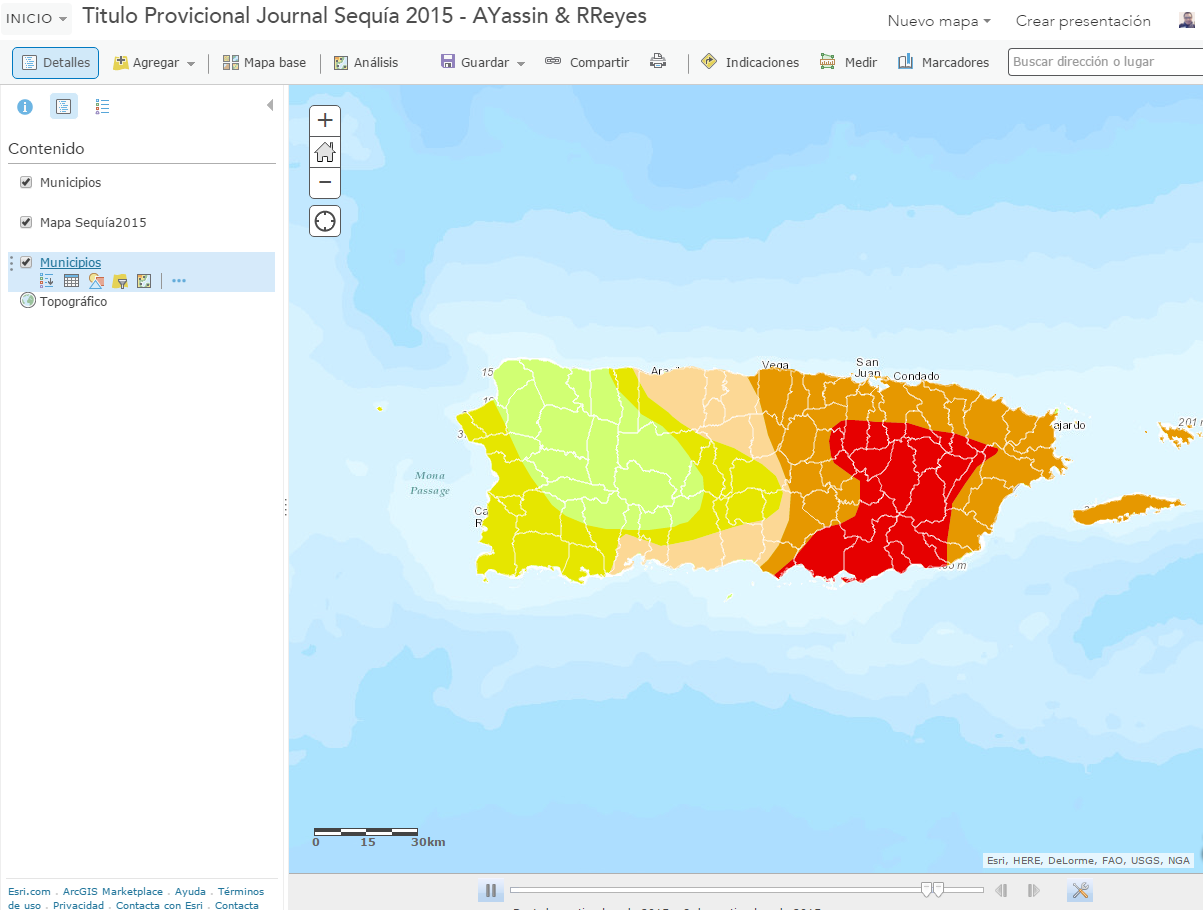Open the Medir measure tool

[x=848, y=62]
